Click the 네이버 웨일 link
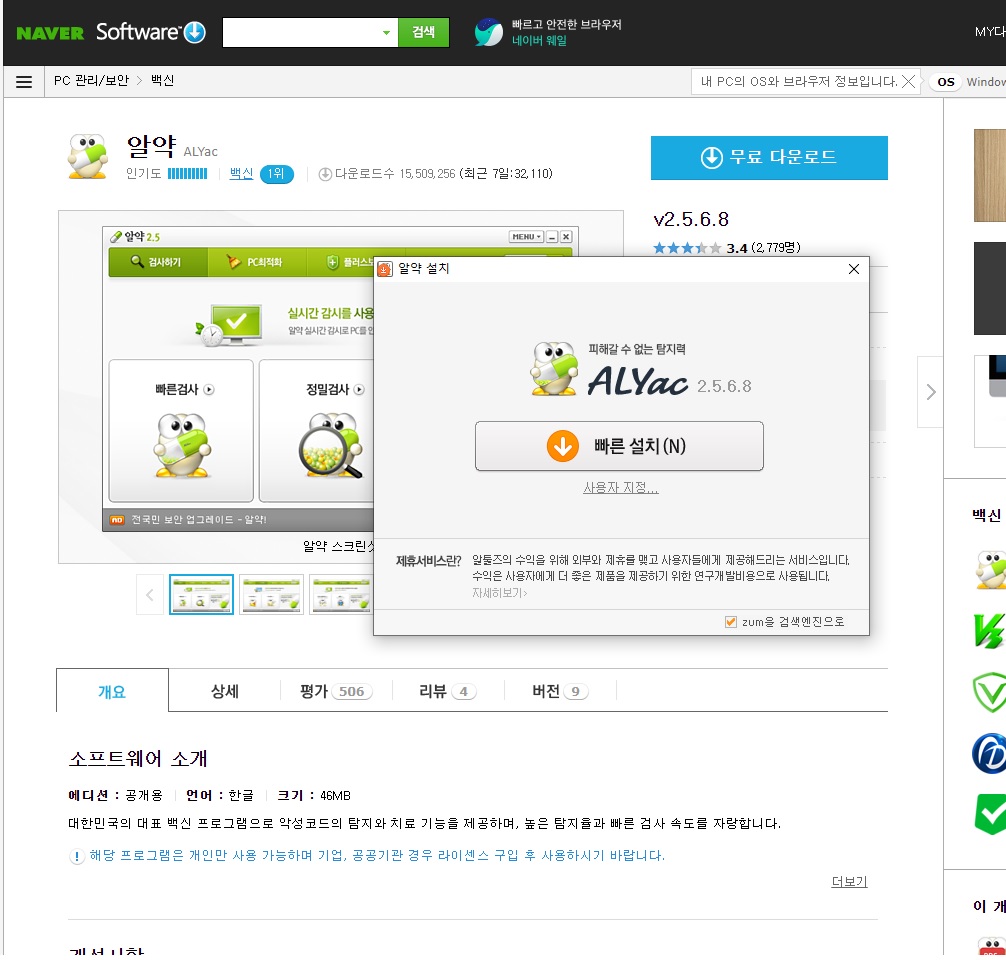 pos(539,41)
